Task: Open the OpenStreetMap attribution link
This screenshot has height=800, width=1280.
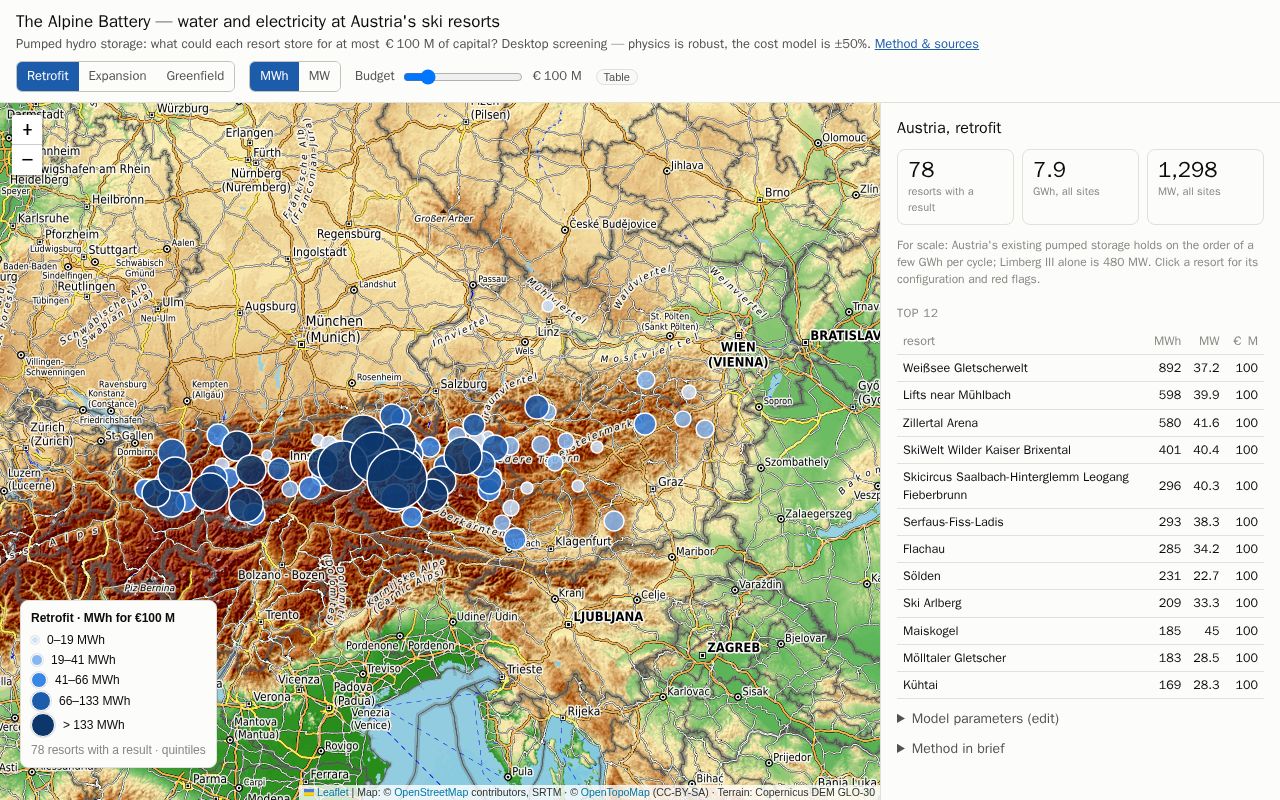Action: coord(430,792)
